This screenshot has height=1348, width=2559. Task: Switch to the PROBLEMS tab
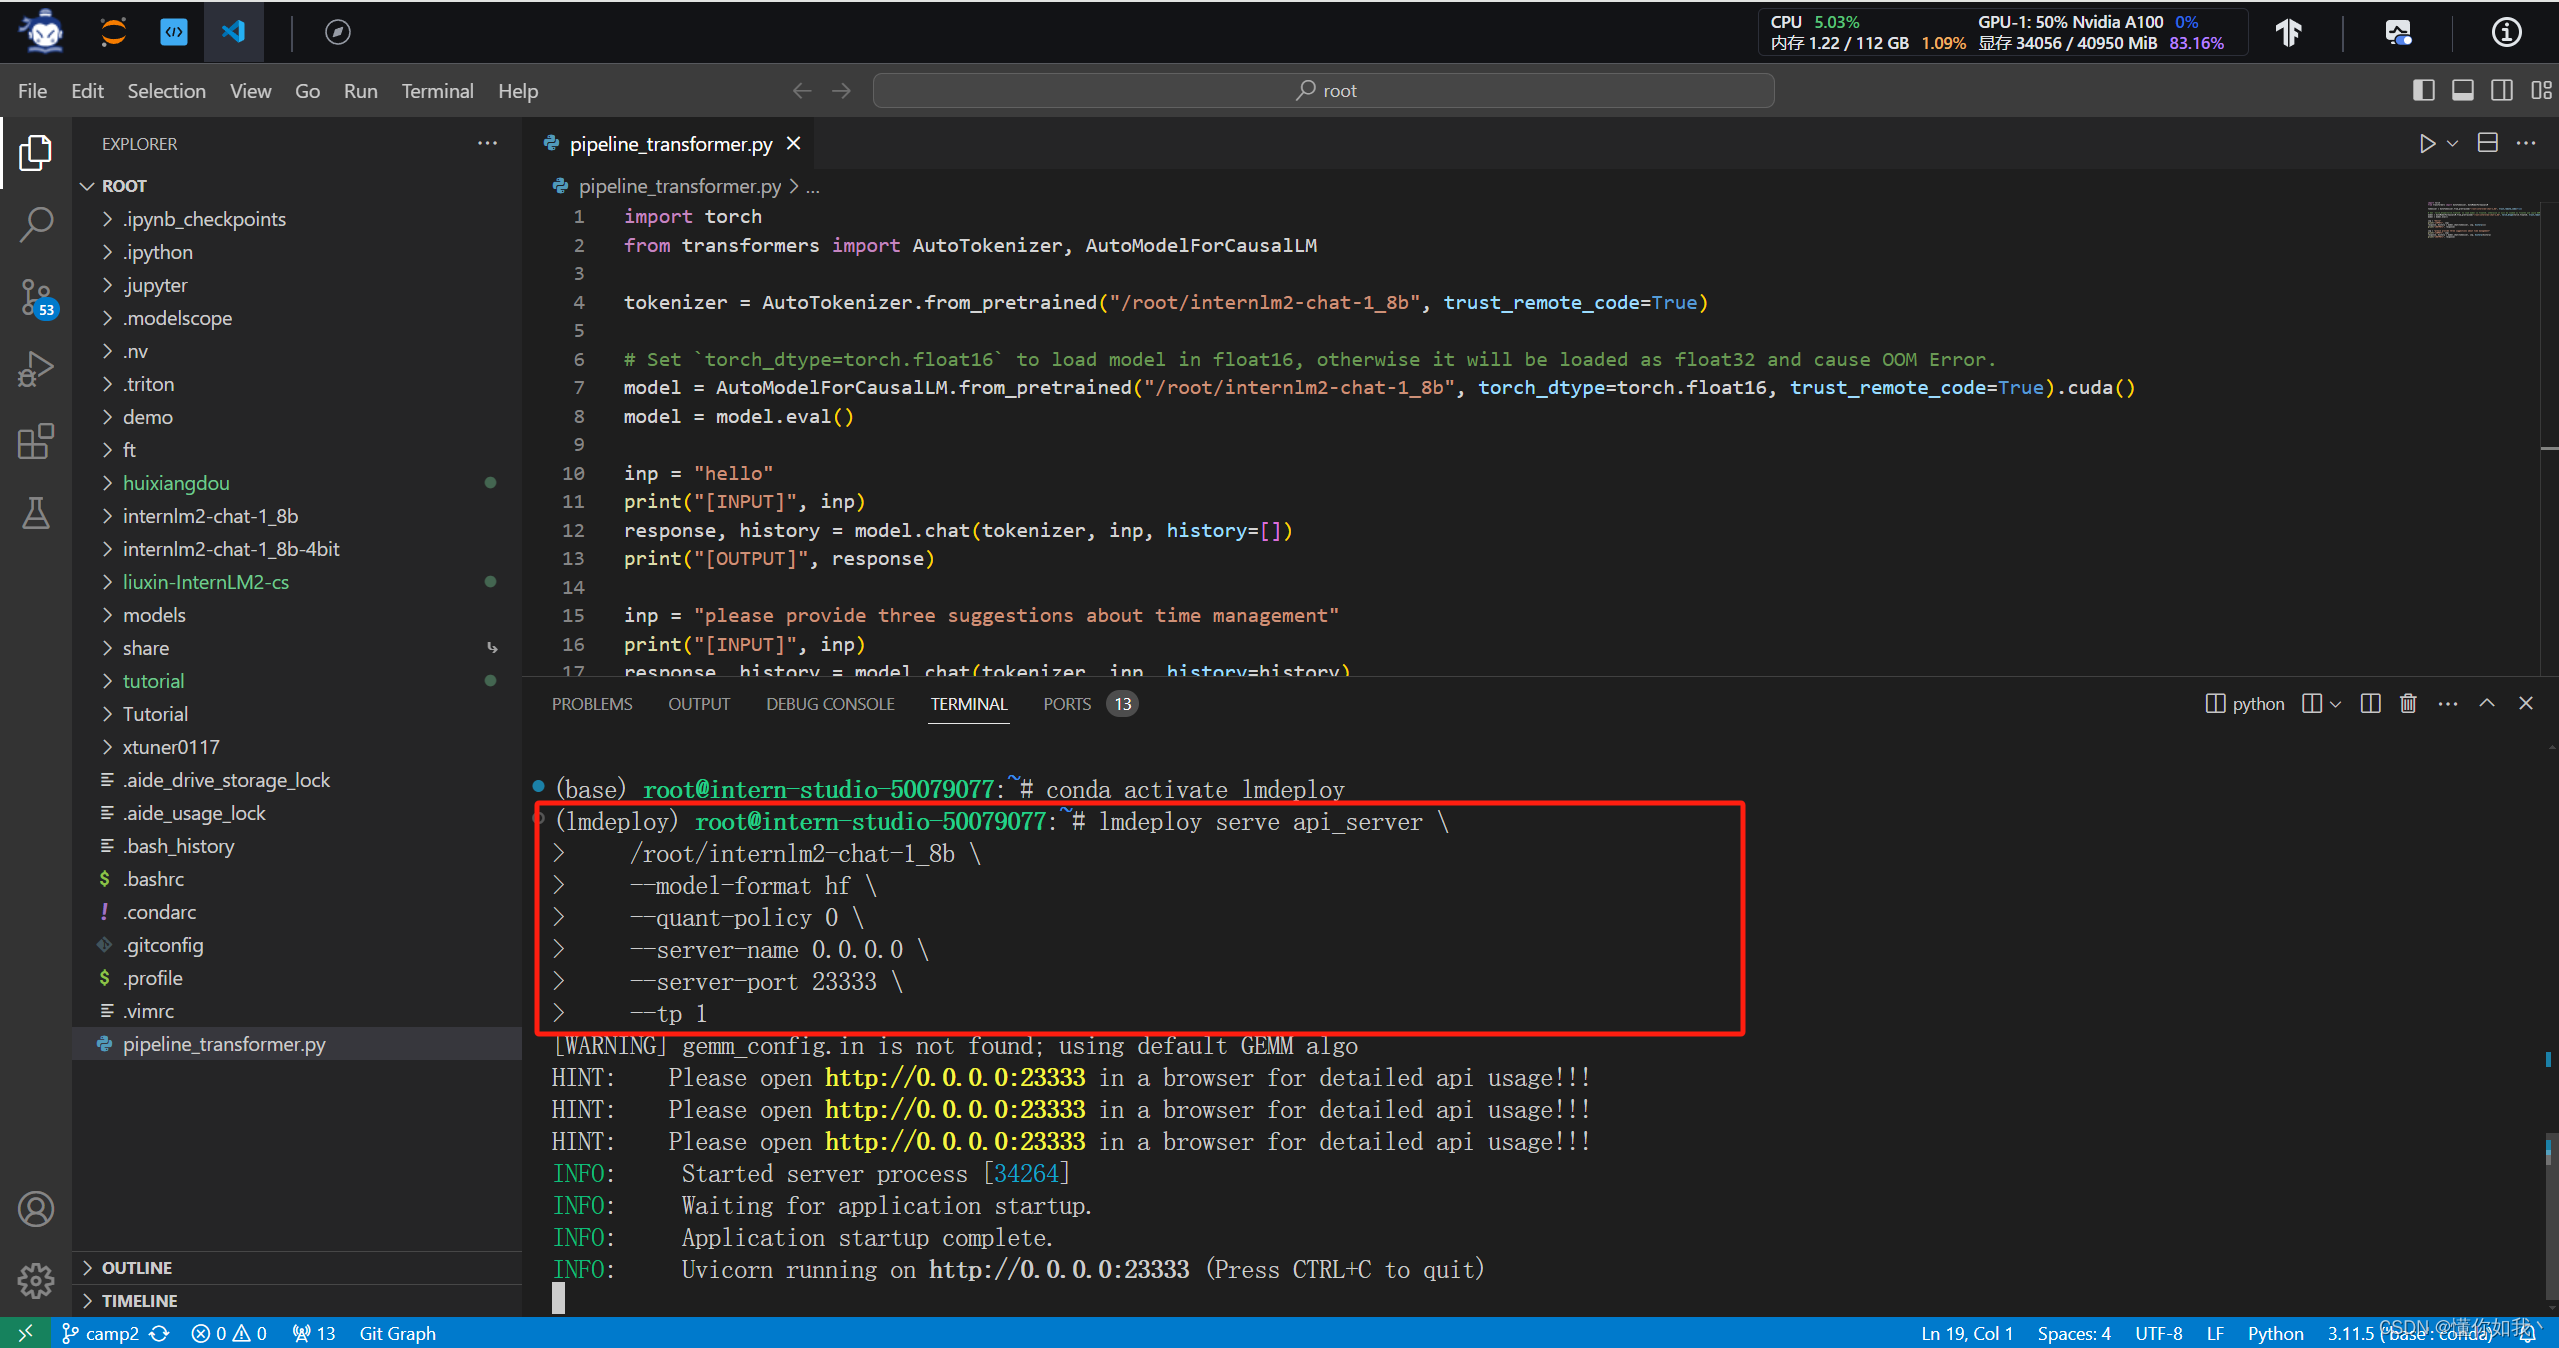[592, 704]
